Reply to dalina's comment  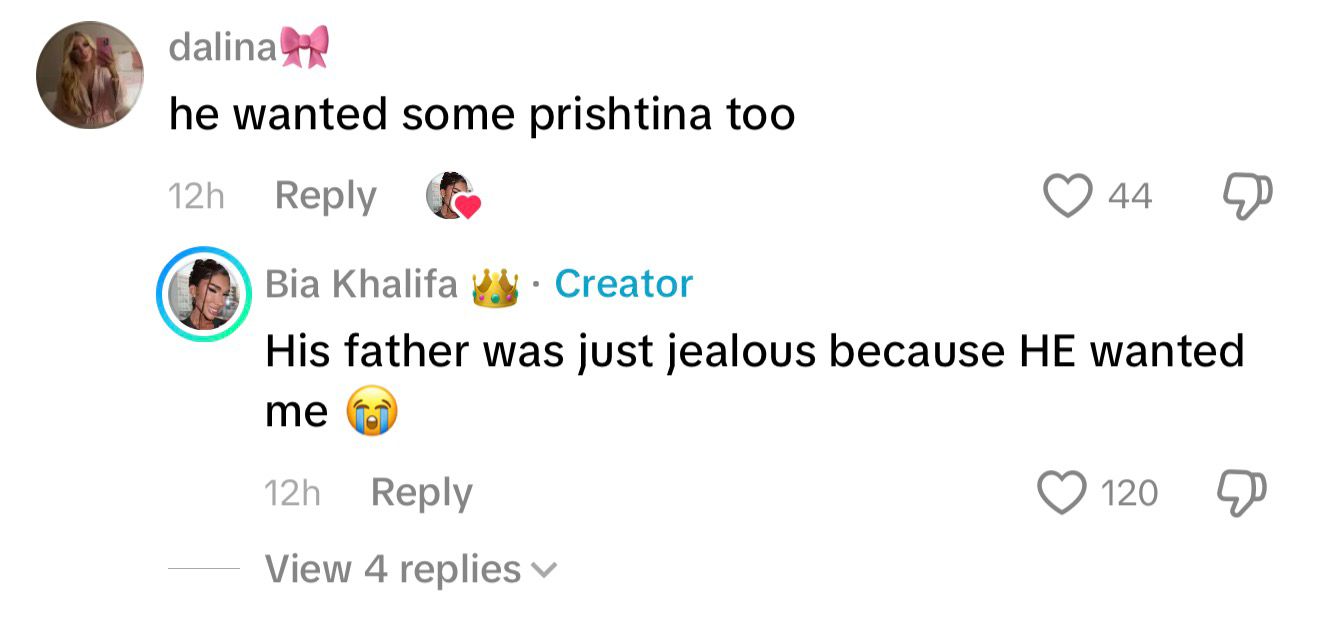click(325, 196)
